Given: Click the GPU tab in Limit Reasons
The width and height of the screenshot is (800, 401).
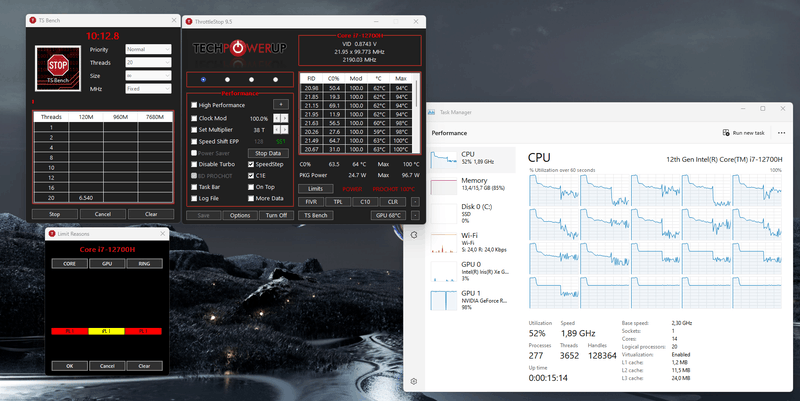Looking at the screenshot, I should (107, 264).
